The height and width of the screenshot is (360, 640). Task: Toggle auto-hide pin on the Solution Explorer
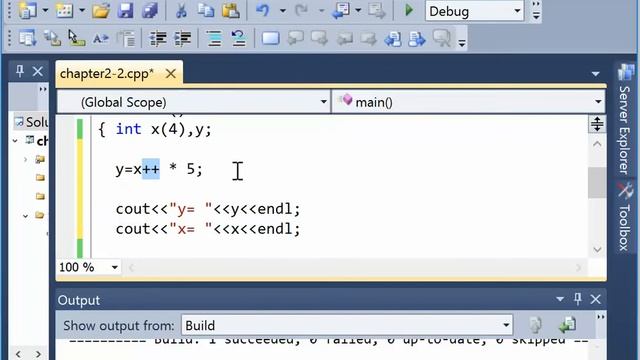20,71
